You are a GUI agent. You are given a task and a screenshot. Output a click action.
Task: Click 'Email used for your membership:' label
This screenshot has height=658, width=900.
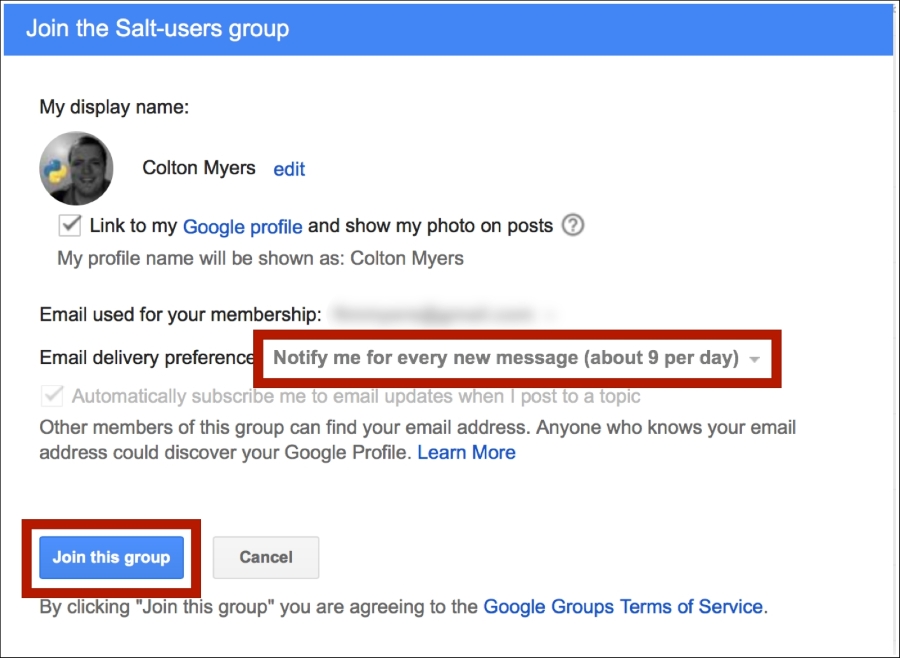click(180, 315)
